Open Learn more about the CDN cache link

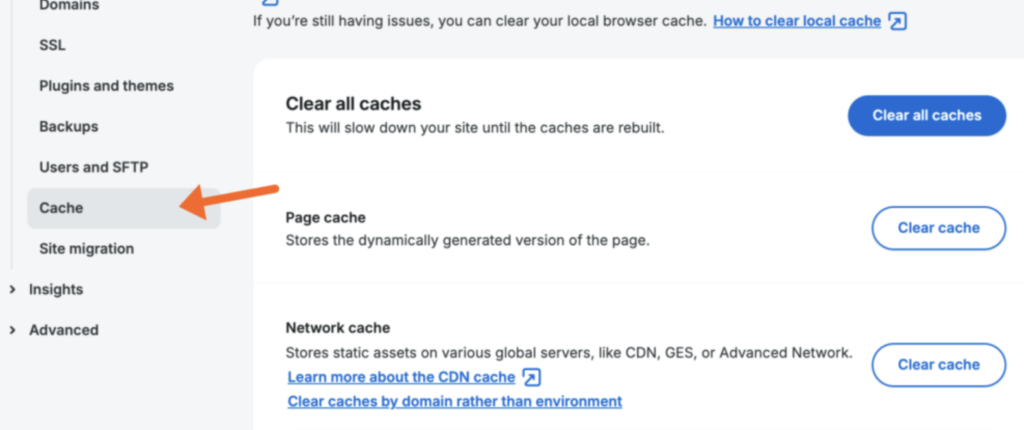[401, 378]
